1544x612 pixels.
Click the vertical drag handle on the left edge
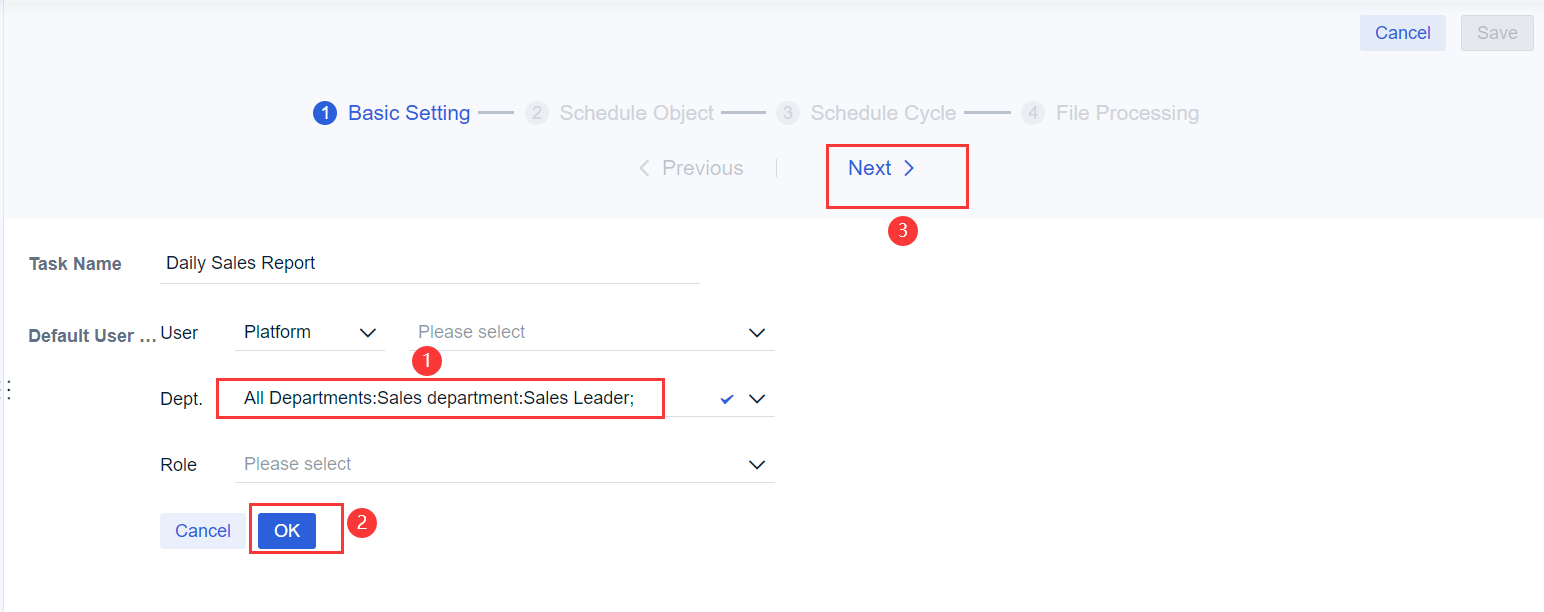coord(8,389)
